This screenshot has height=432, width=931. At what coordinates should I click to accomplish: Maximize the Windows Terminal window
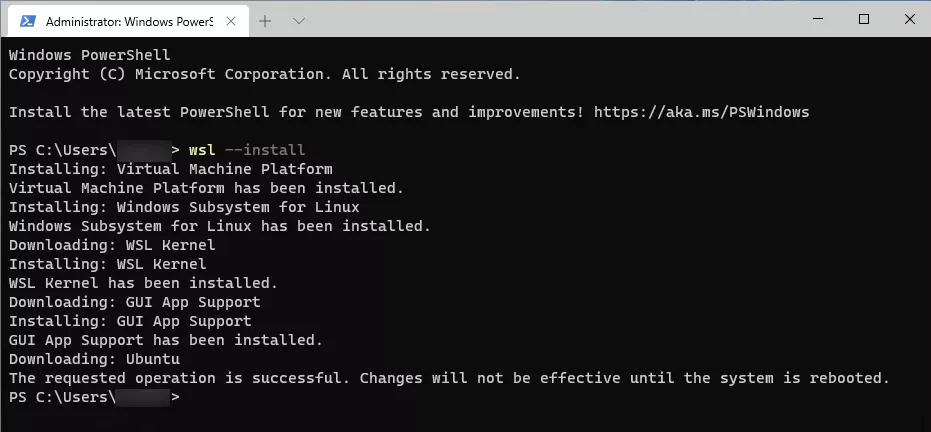[864, 20]
